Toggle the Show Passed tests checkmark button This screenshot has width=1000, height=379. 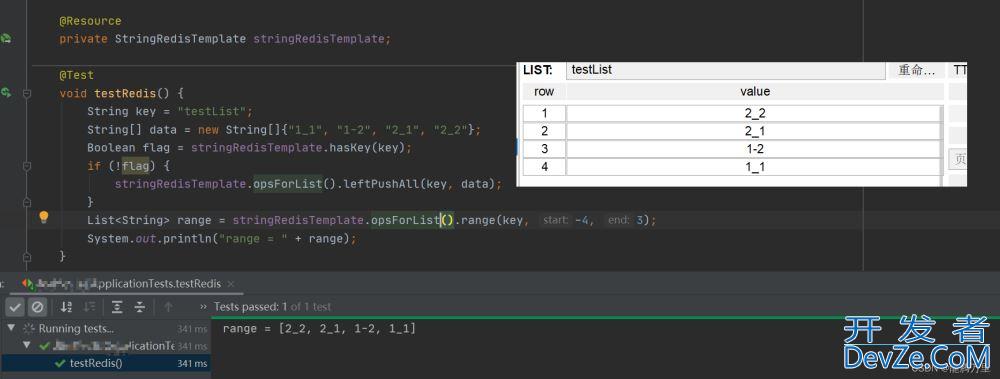point(15,307)
